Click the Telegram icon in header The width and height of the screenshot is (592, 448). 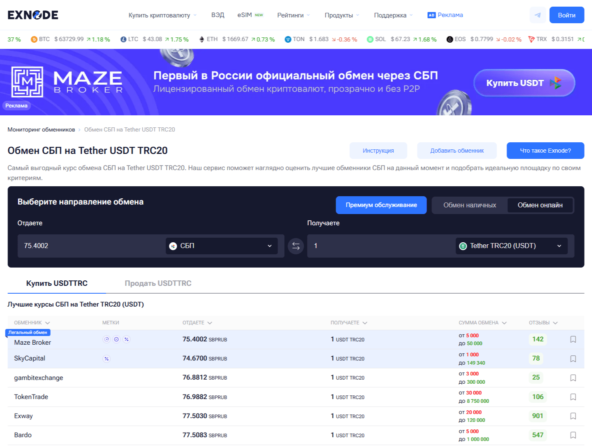538,15
